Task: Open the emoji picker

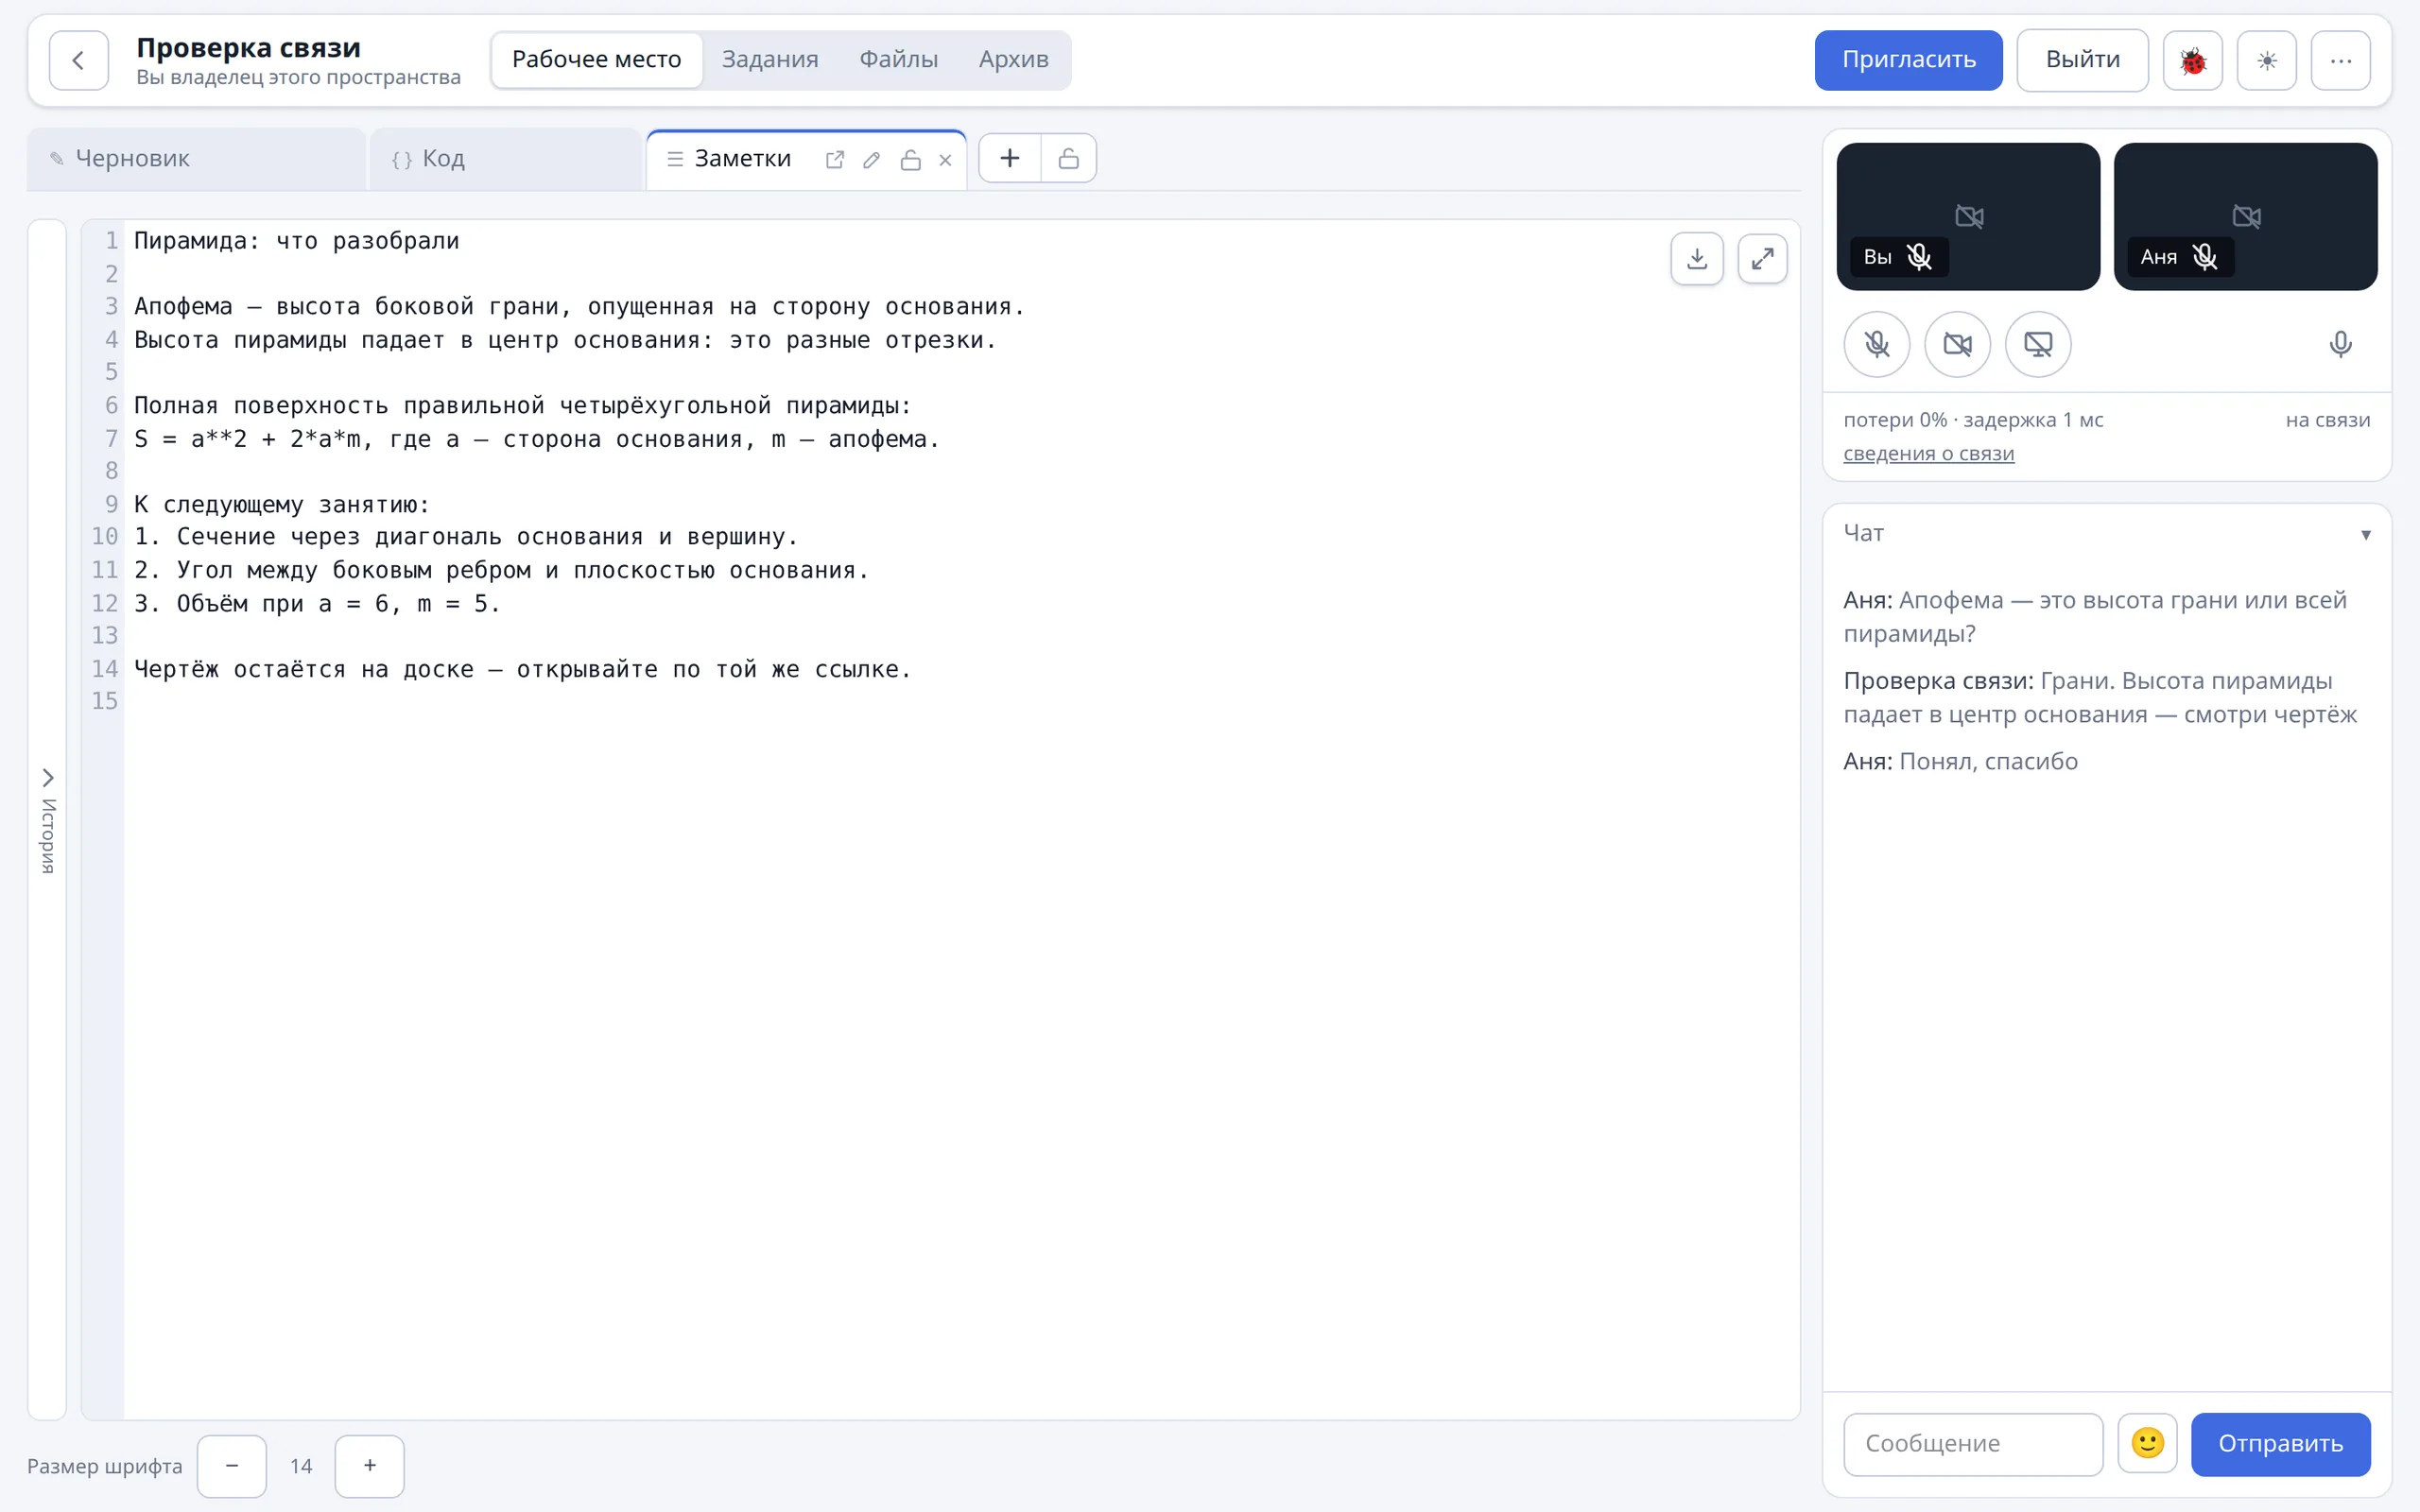Action: click(x=2147, y=1443)
